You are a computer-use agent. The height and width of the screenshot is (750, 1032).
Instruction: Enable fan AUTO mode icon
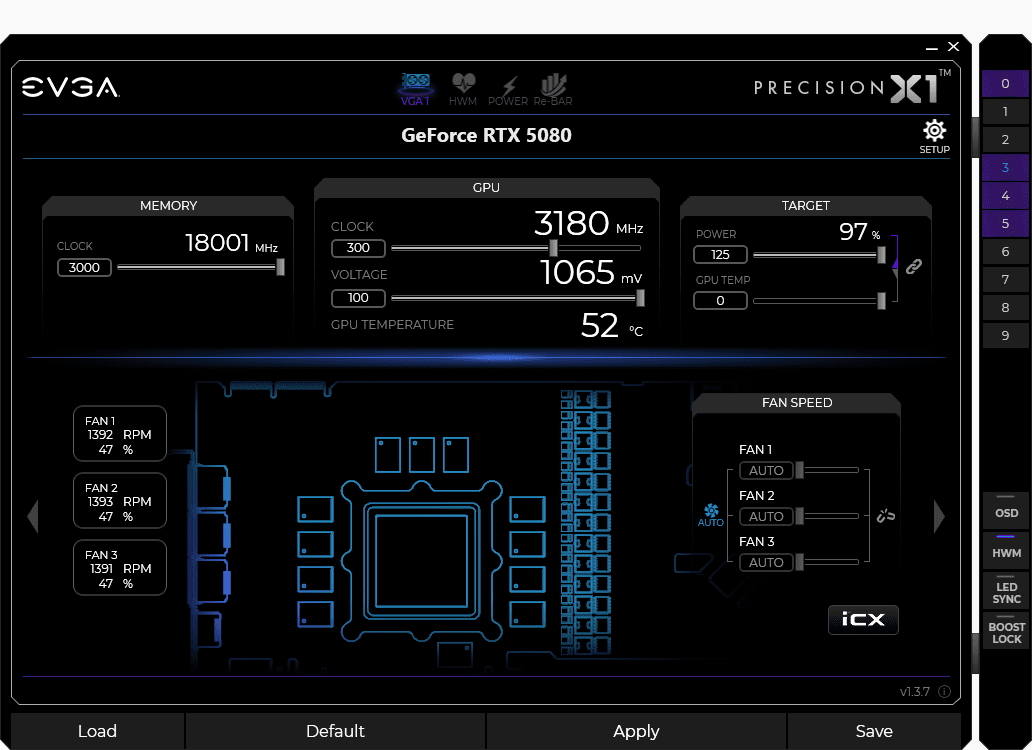(x=711, y=515)
